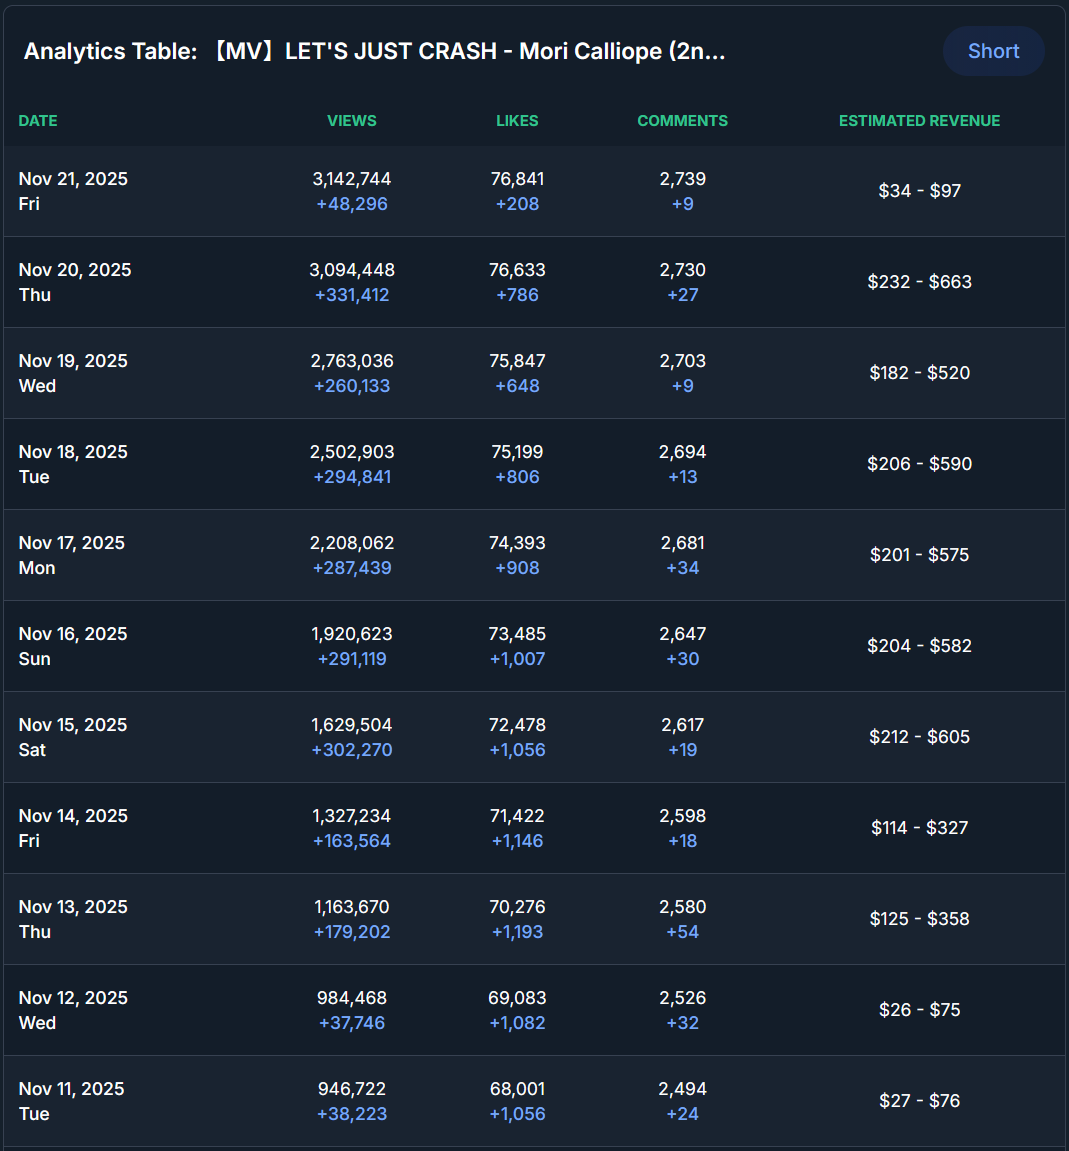Viewport: 1069px width, 1151px height.
Task: Select the Nov 15, 2025 date cell
Action: click(x=73, y=737)
